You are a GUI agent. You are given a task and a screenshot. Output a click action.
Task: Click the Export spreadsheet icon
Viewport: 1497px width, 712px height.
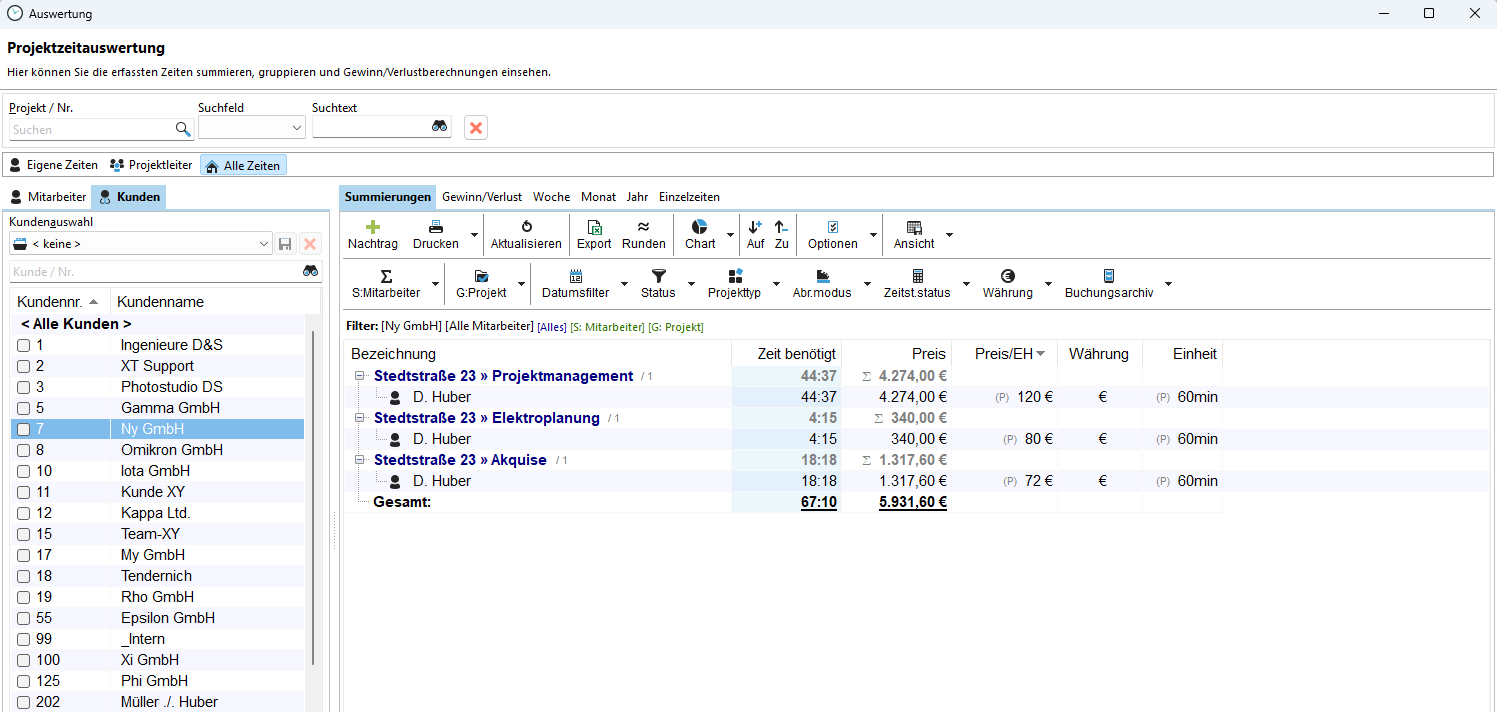tap(594, 227)
